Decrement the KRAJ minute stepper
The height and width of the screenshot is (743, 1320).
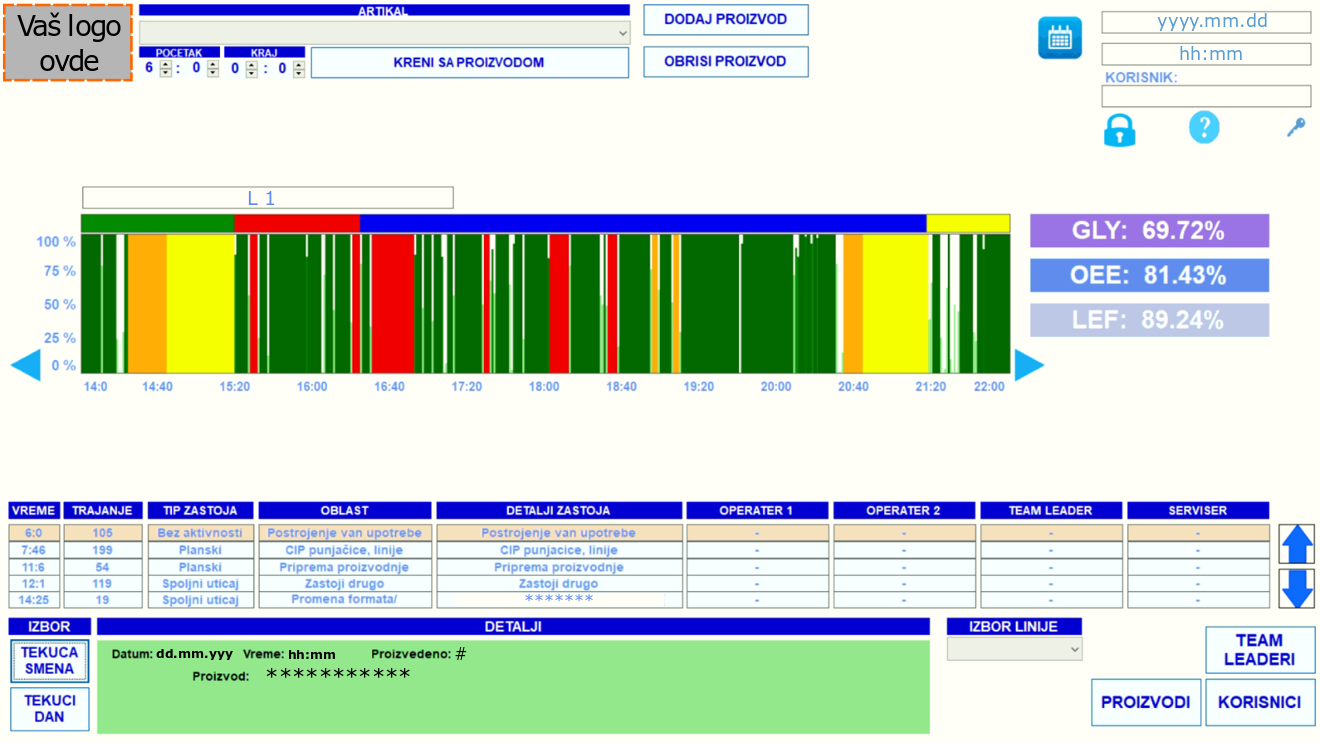coord(298,73)
